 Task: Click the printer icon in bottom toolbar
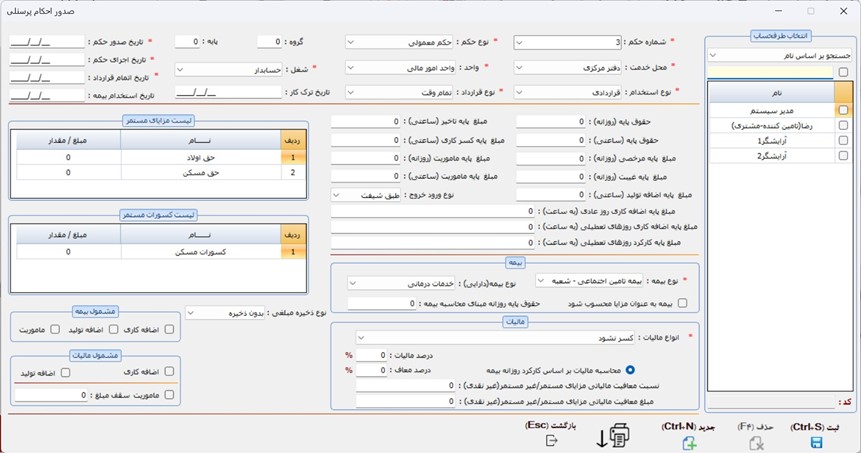[x=619, y=435]
